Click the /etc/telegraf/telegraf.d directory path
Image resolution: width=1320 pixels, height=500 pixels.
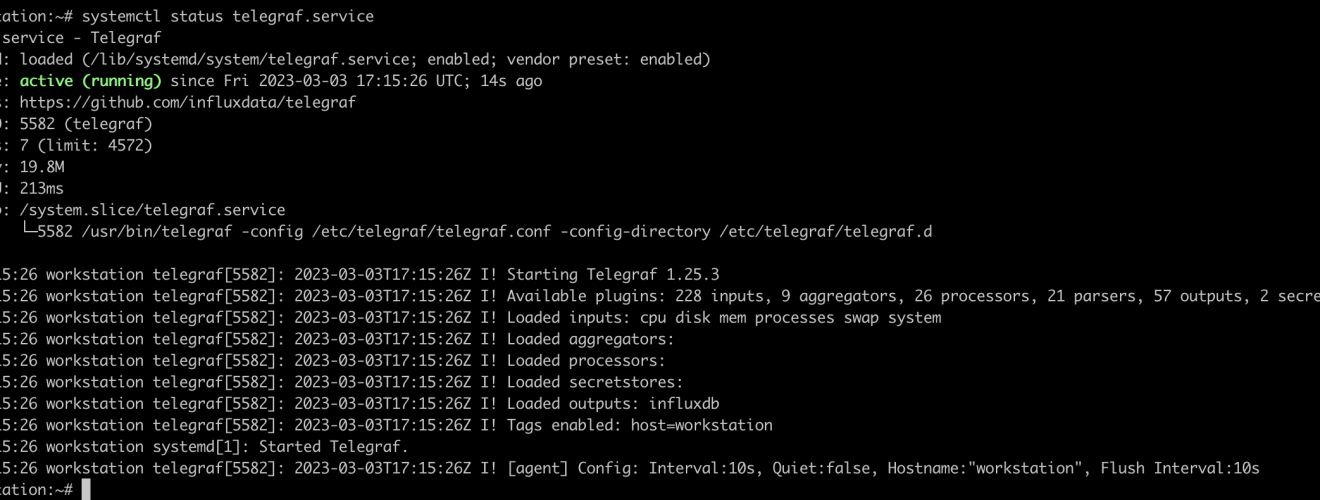pos(827,231)
